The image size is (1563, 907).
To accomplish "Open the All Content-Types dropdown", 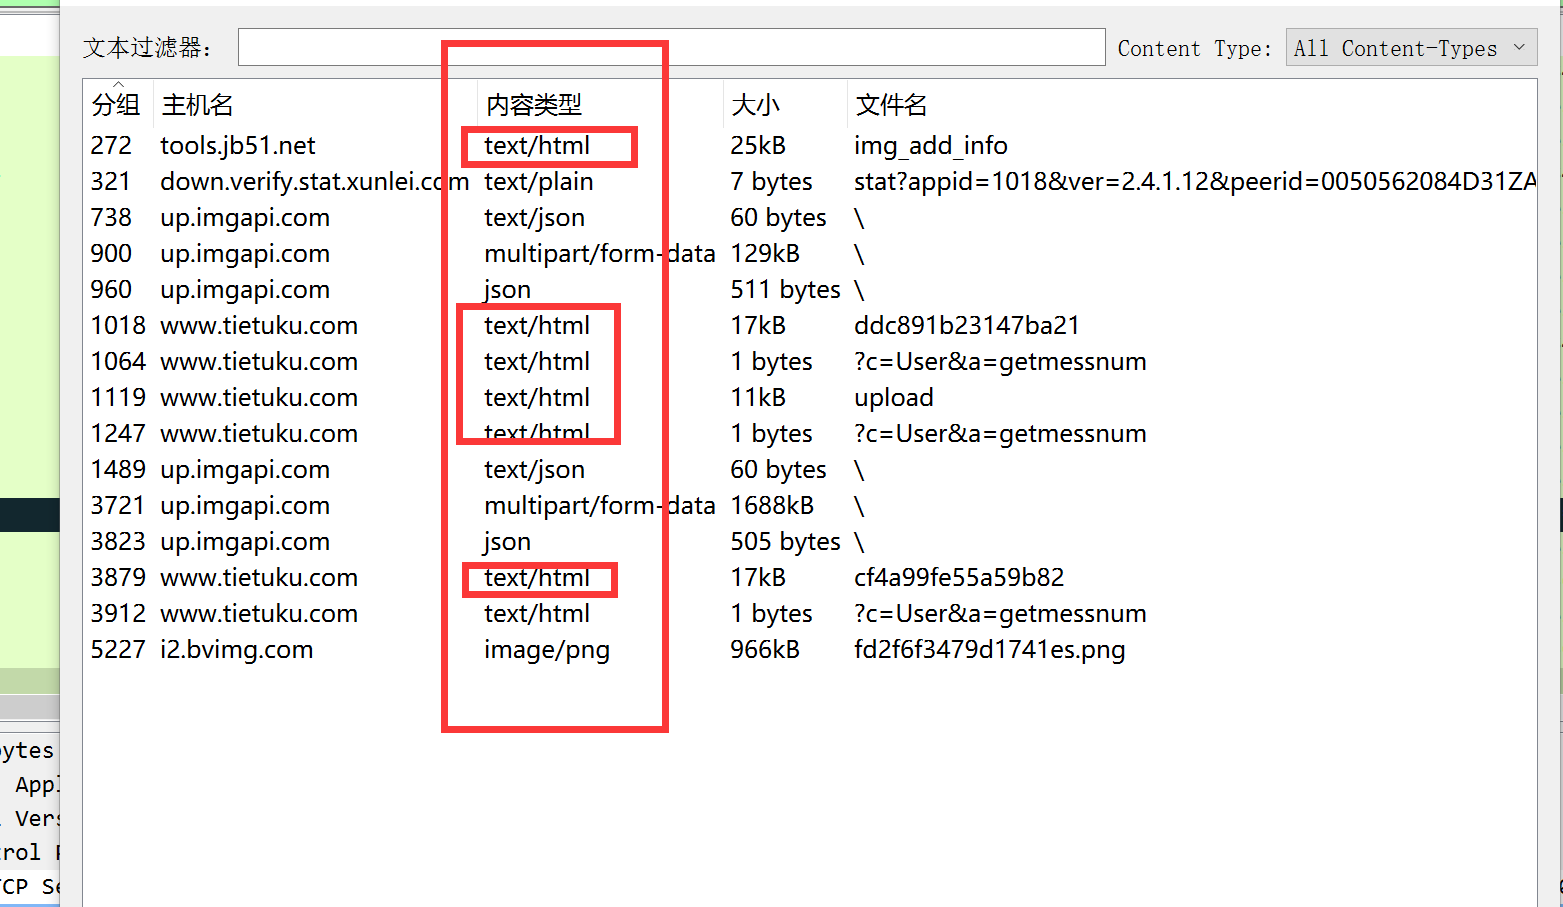I will tap(1411, 47).
